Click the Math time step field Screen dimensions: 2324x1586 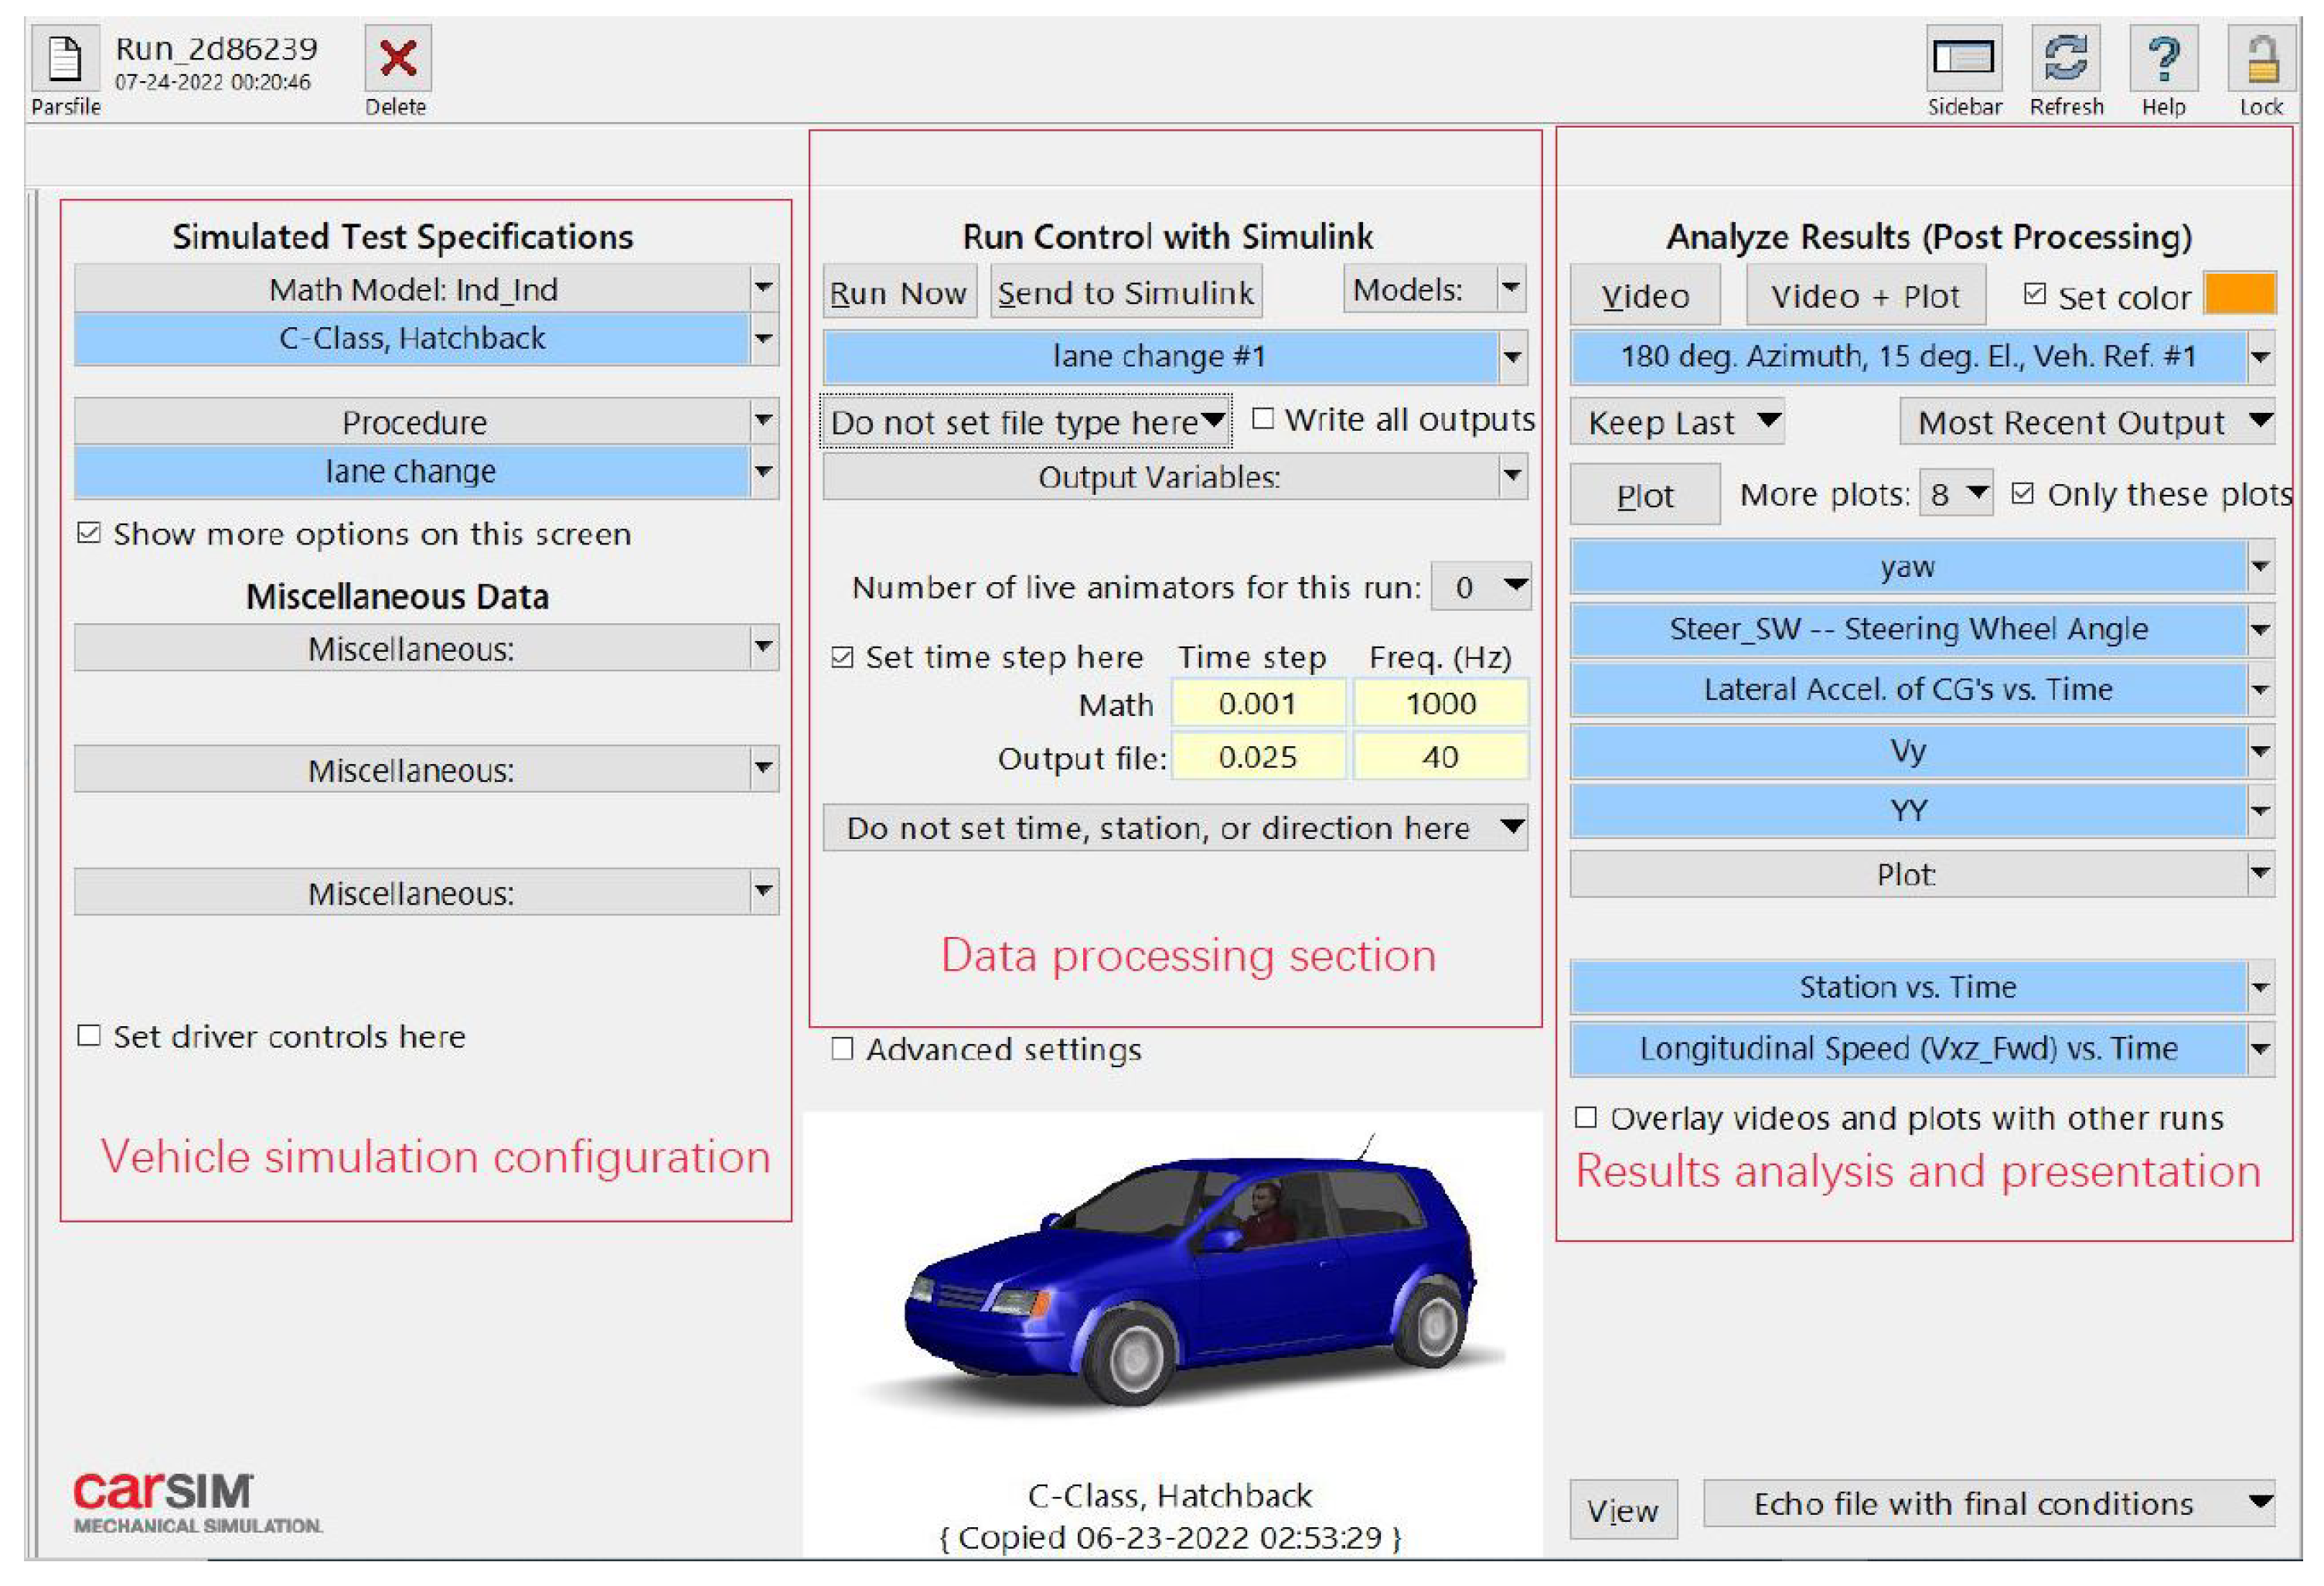coord(1257,703)
